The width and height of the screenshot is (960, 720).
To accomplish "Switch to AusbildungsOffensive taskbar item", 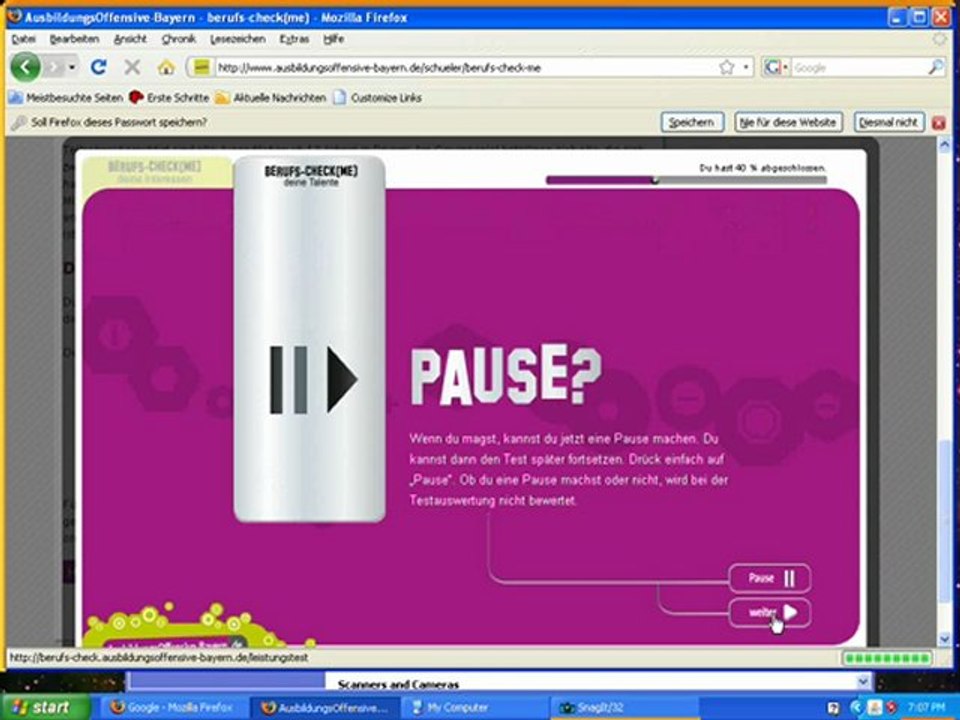I will pyautogui.click(x=324, y=708).
